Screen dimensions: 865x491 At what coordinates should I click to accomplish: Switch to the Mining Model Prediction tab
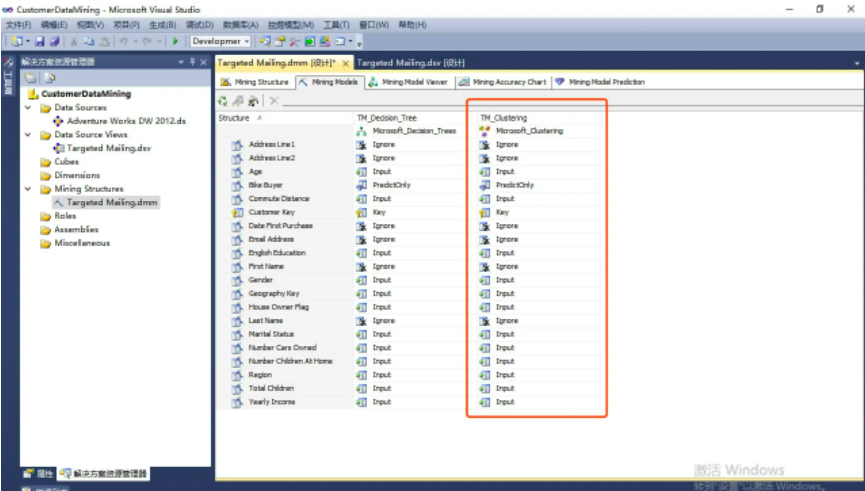(600, 82)
